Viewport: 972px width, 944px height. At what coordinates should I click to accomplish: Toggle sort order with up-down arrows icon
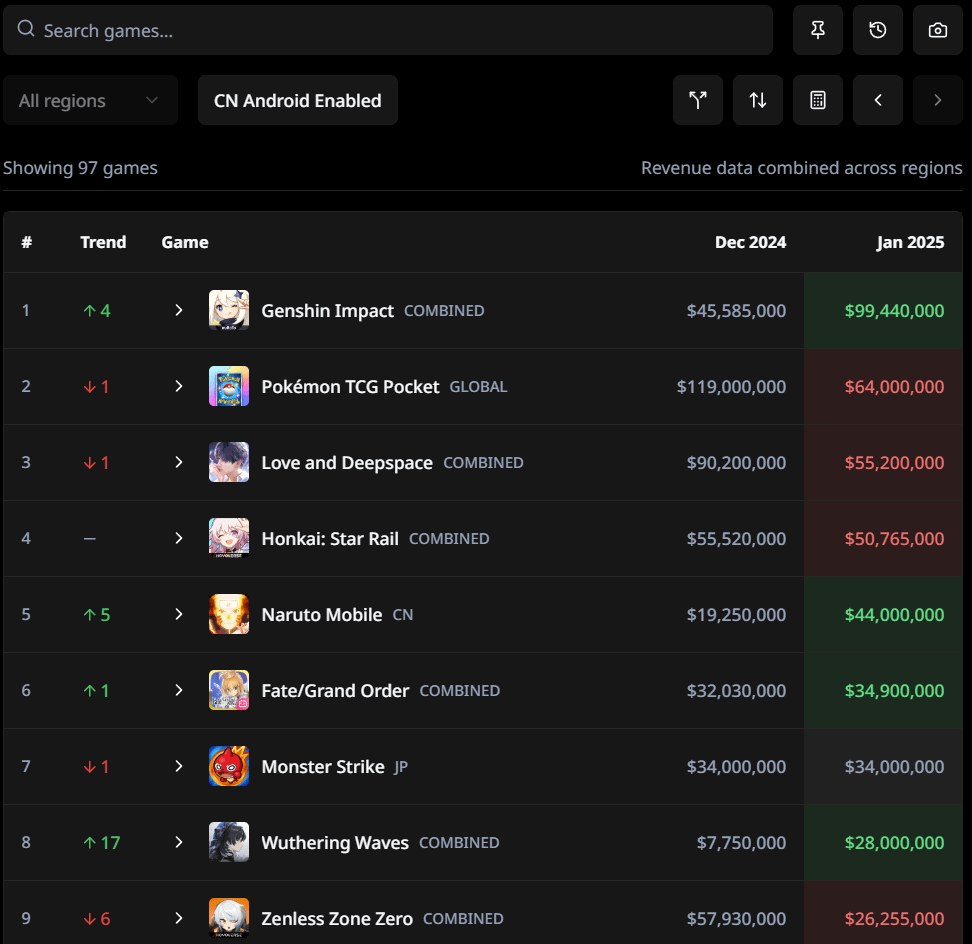(x=758, y=100)
